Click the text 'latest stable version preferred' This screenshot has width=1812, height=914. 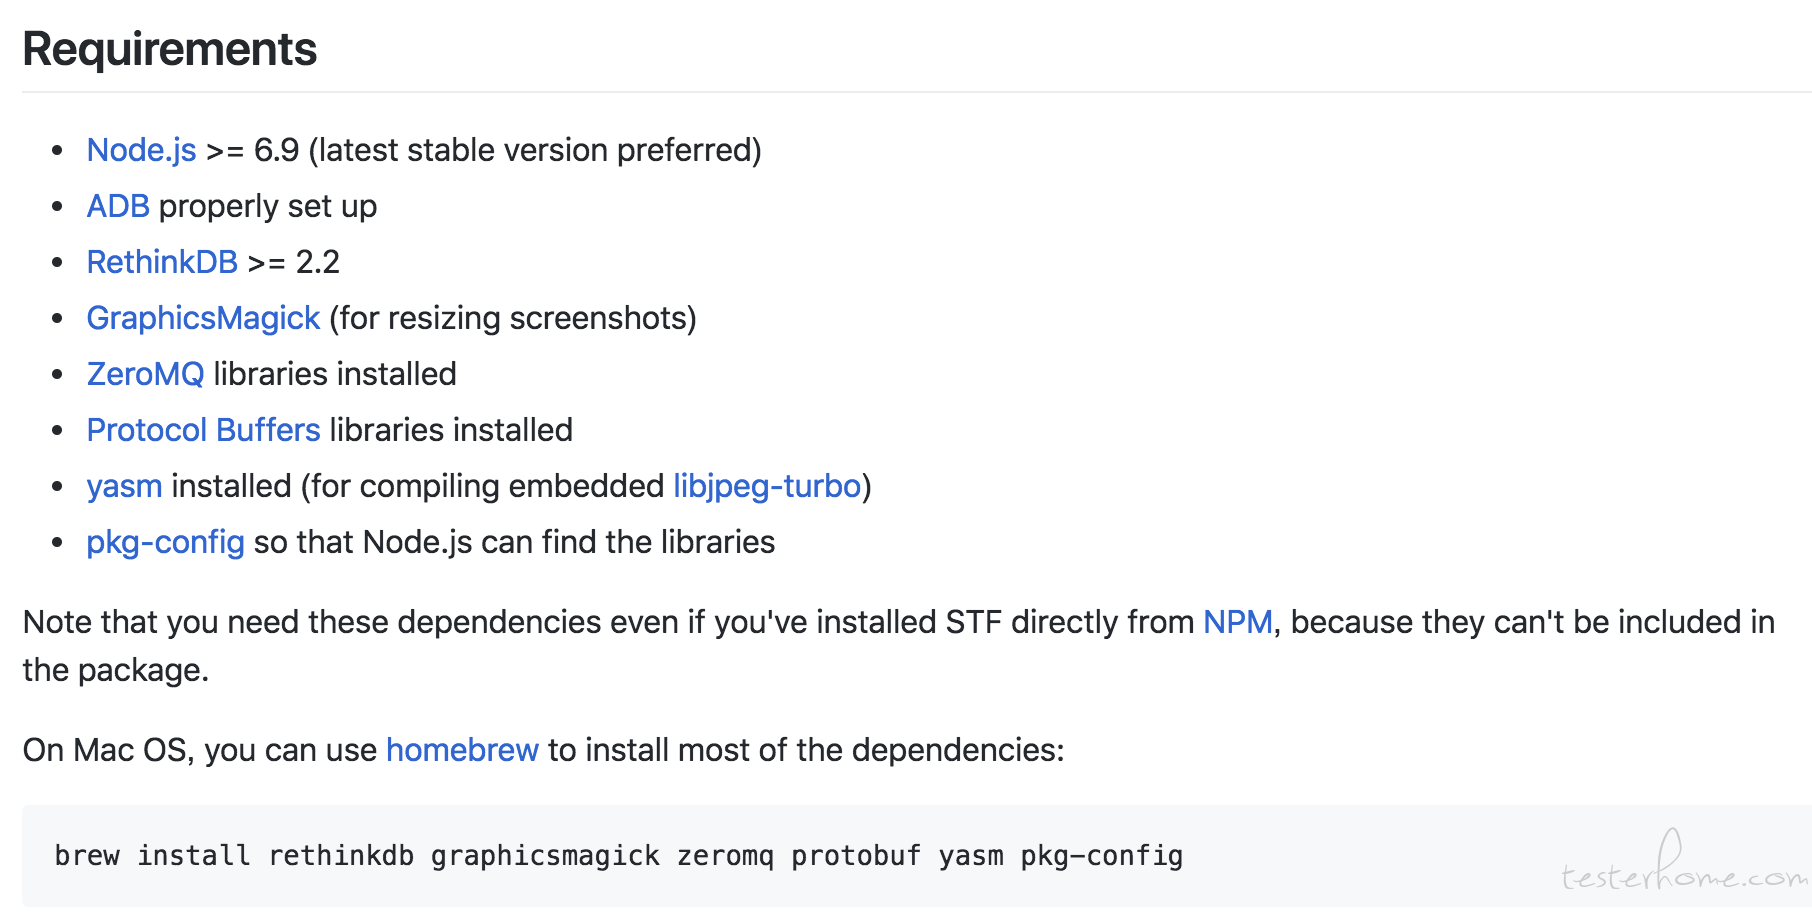tap(535, 150)
